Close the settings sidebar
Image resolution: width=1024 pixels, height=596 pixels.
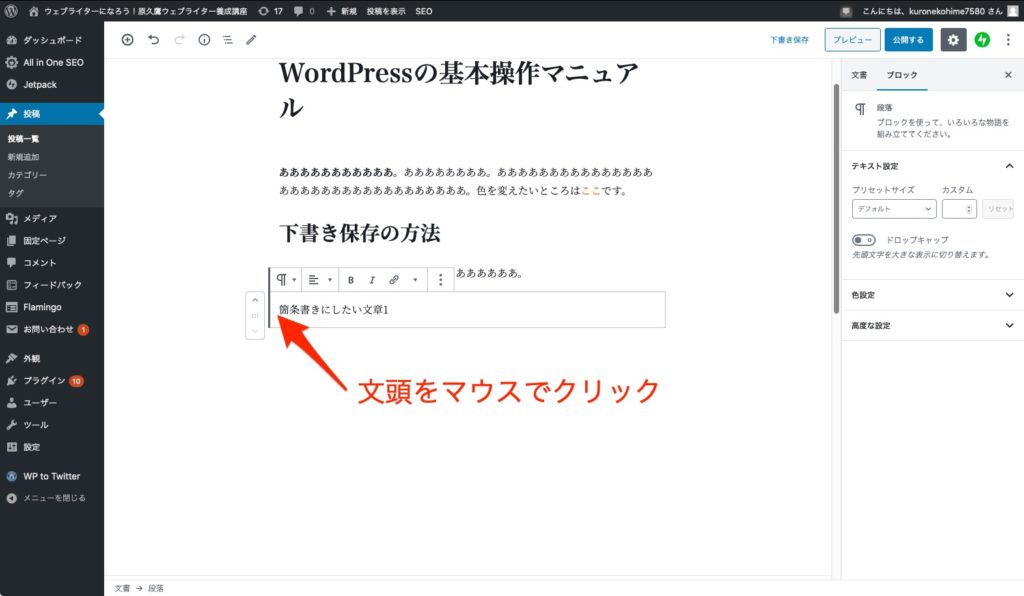(1008, 75)
